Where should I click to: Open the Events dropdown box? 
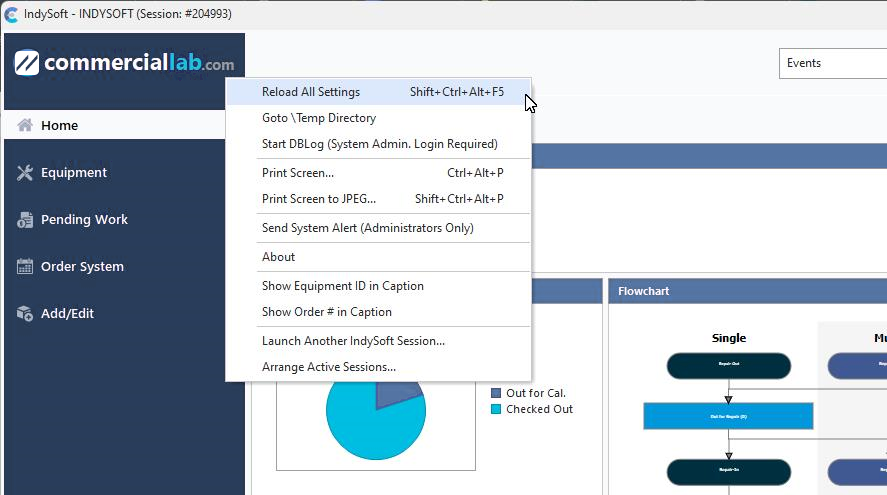click(833, 63)
